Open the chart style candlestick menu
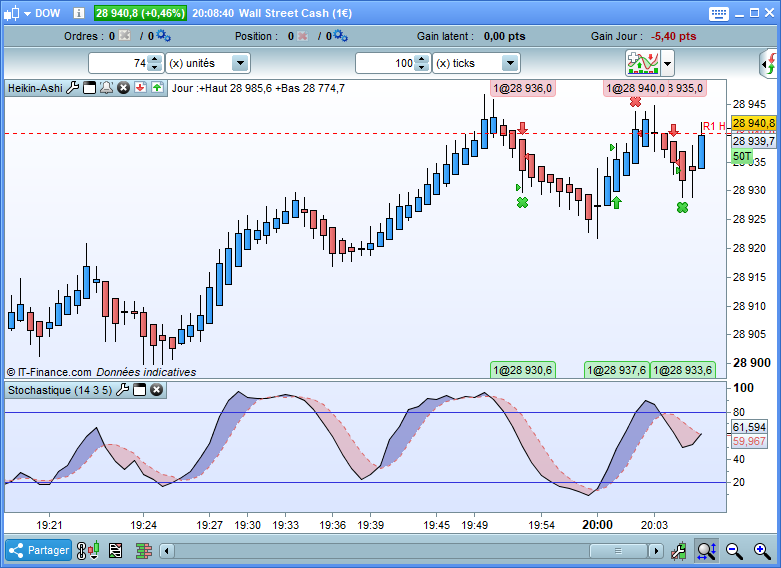This screenshot has width=781, height=568. (x=17, y=13)
